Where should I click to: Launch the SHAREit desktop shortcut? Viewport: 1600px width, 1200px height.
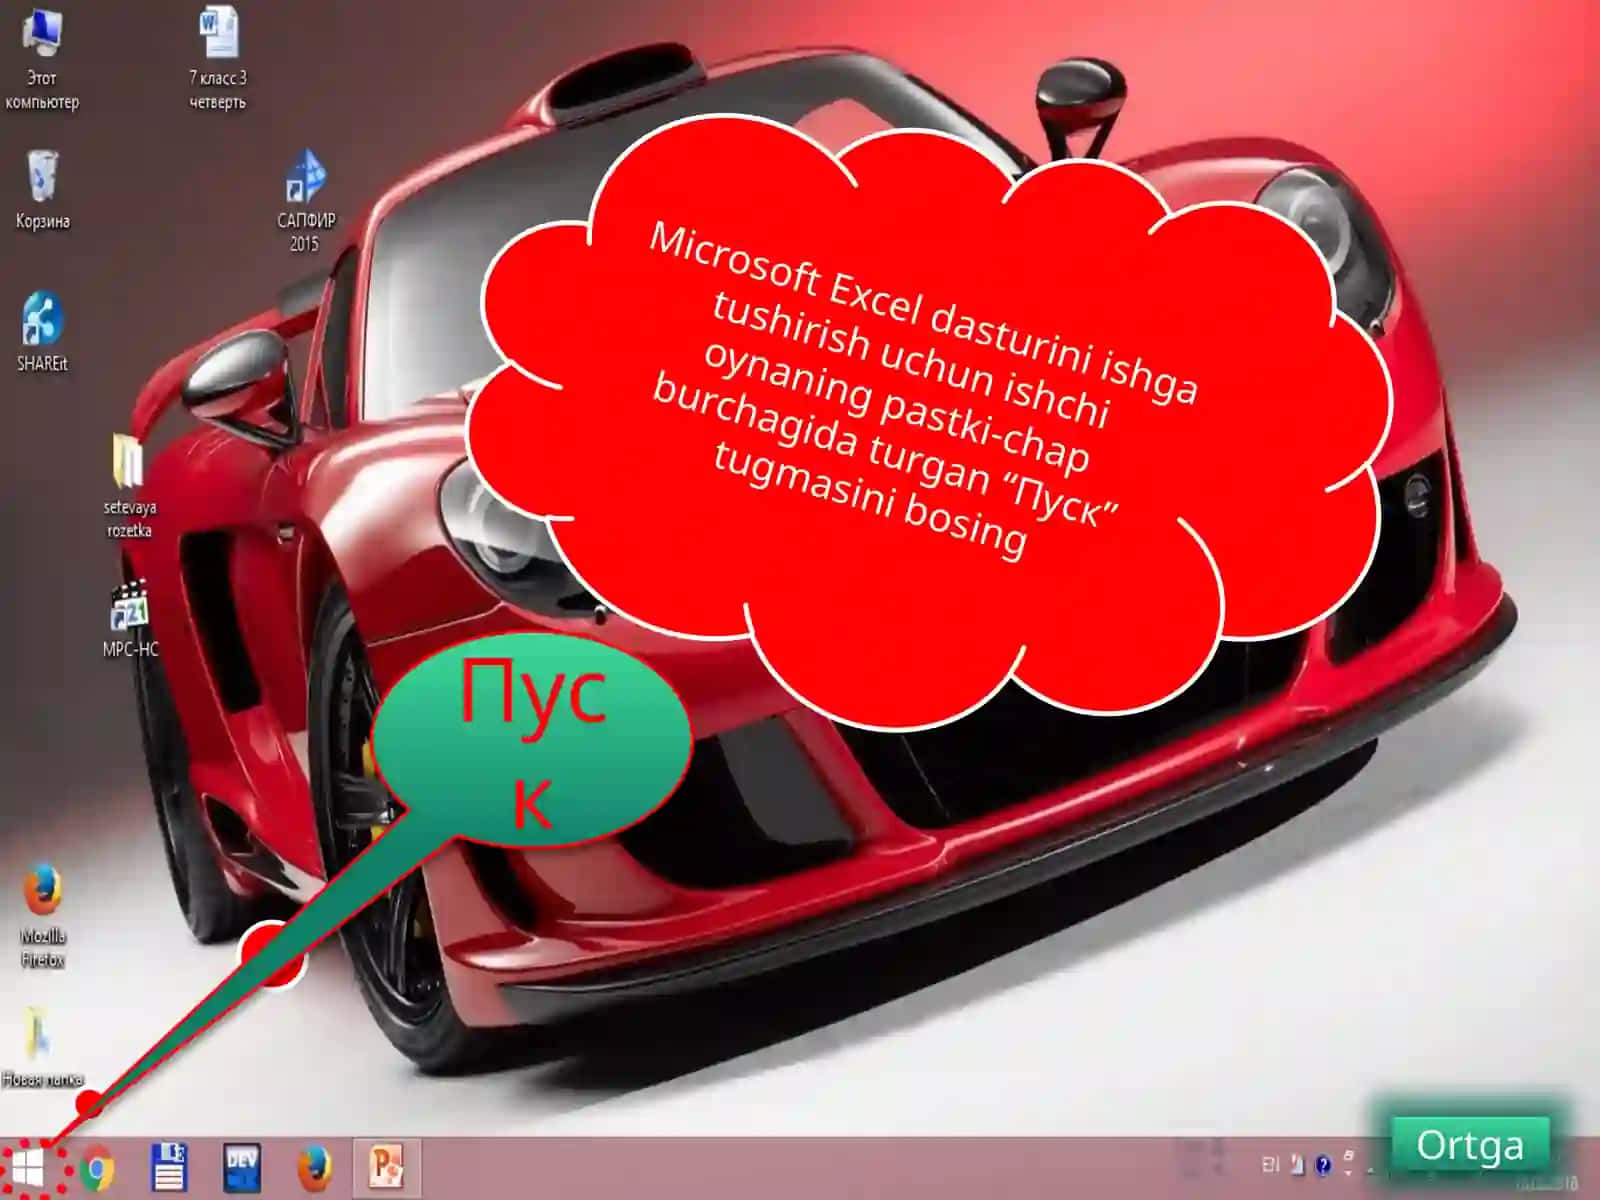(42, 332)
